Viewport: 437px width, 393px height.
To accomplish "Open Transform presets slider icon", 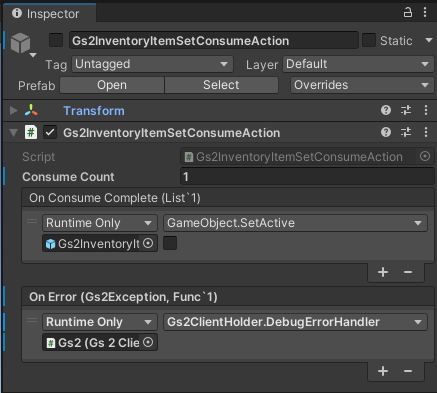I will click(x=406, y=110).
